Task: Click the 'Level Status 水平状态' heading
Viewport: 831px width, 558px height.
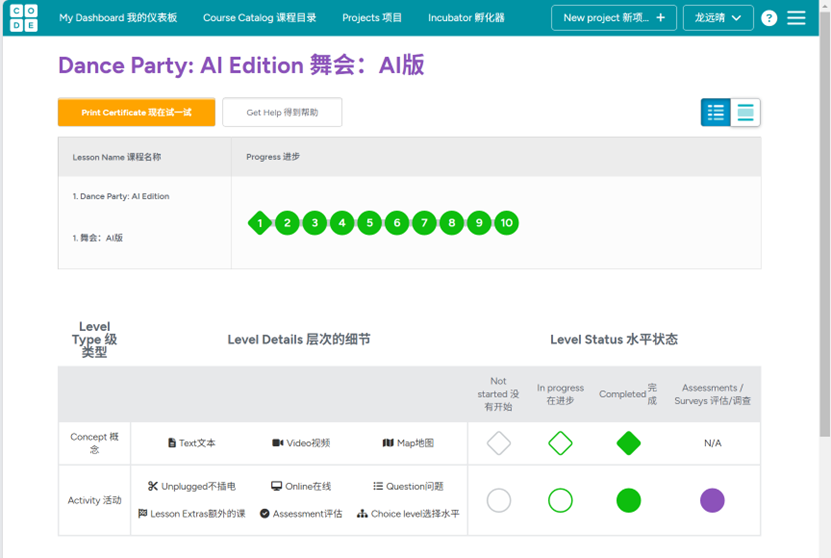Action: pos(614,339)
